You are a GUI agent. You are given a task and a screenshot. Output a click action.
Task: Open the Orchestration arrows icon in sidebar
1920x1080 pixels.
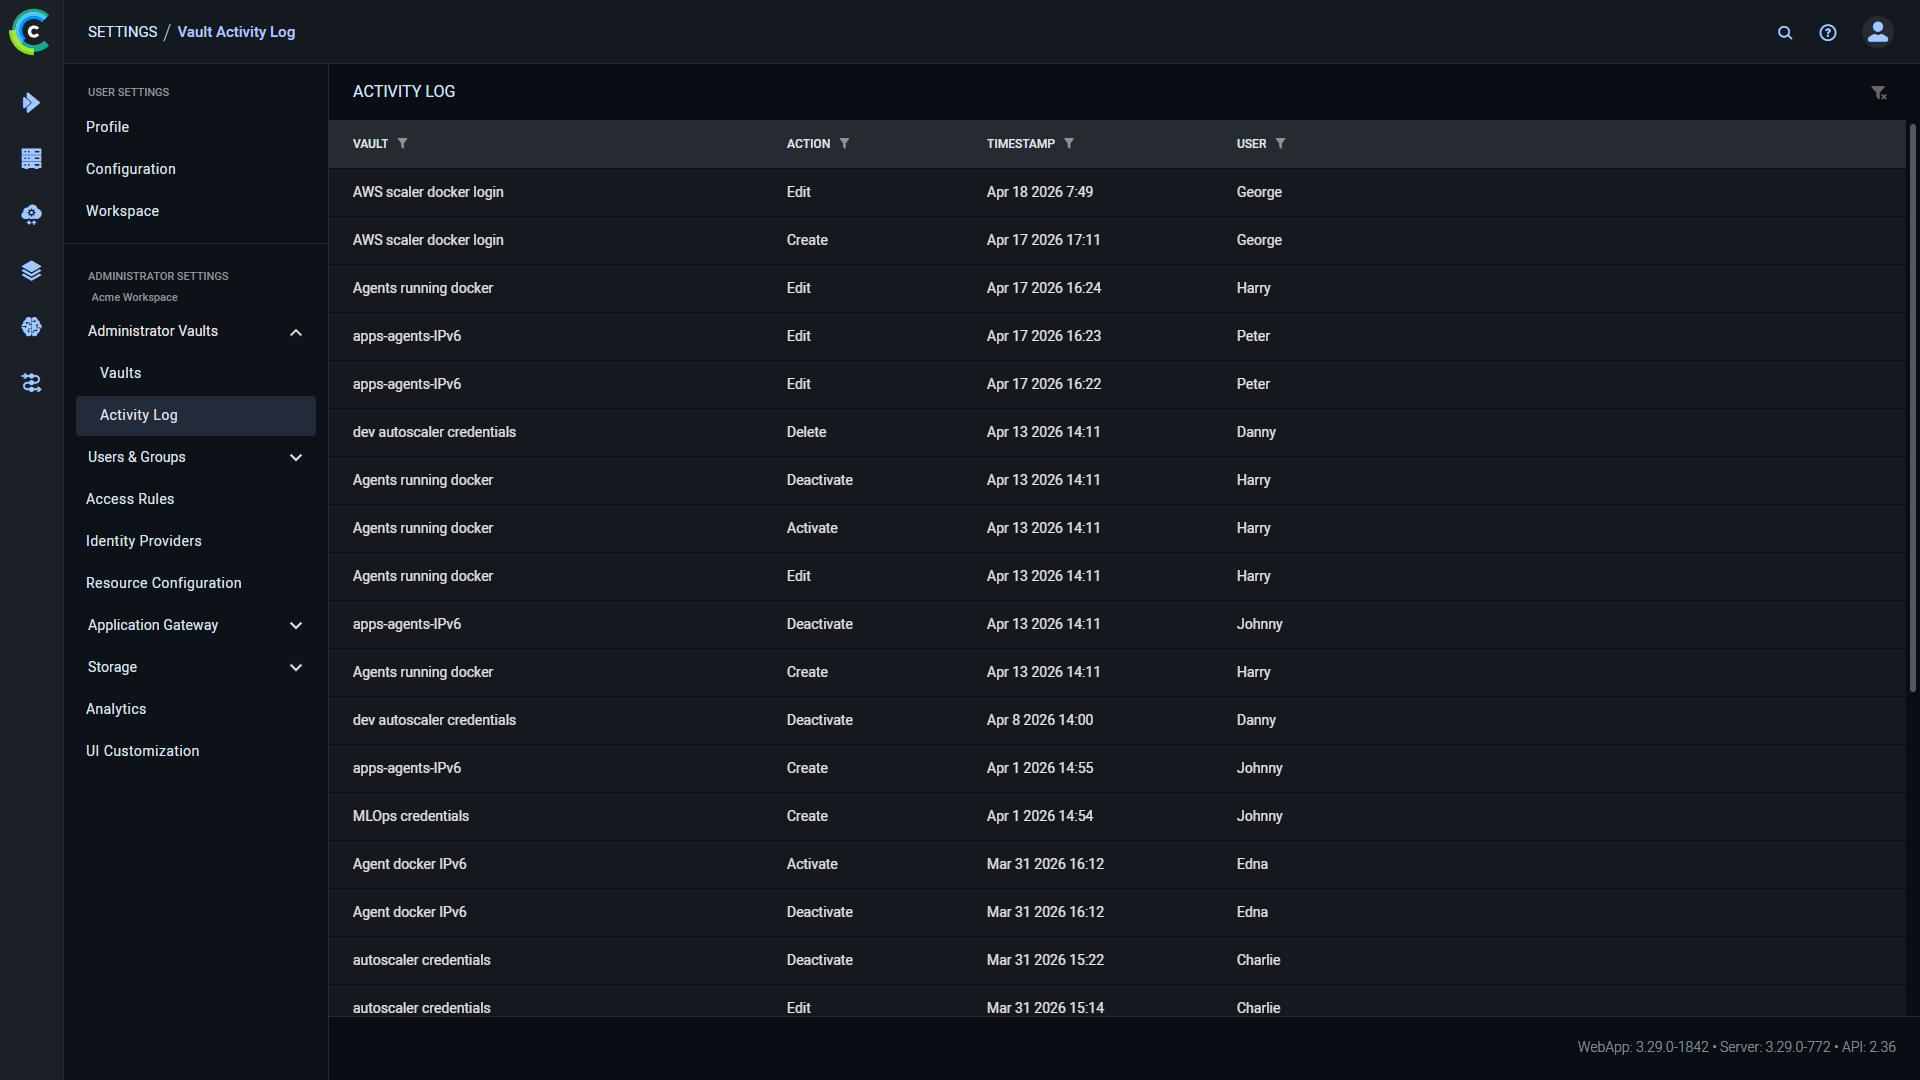(31, 383)
